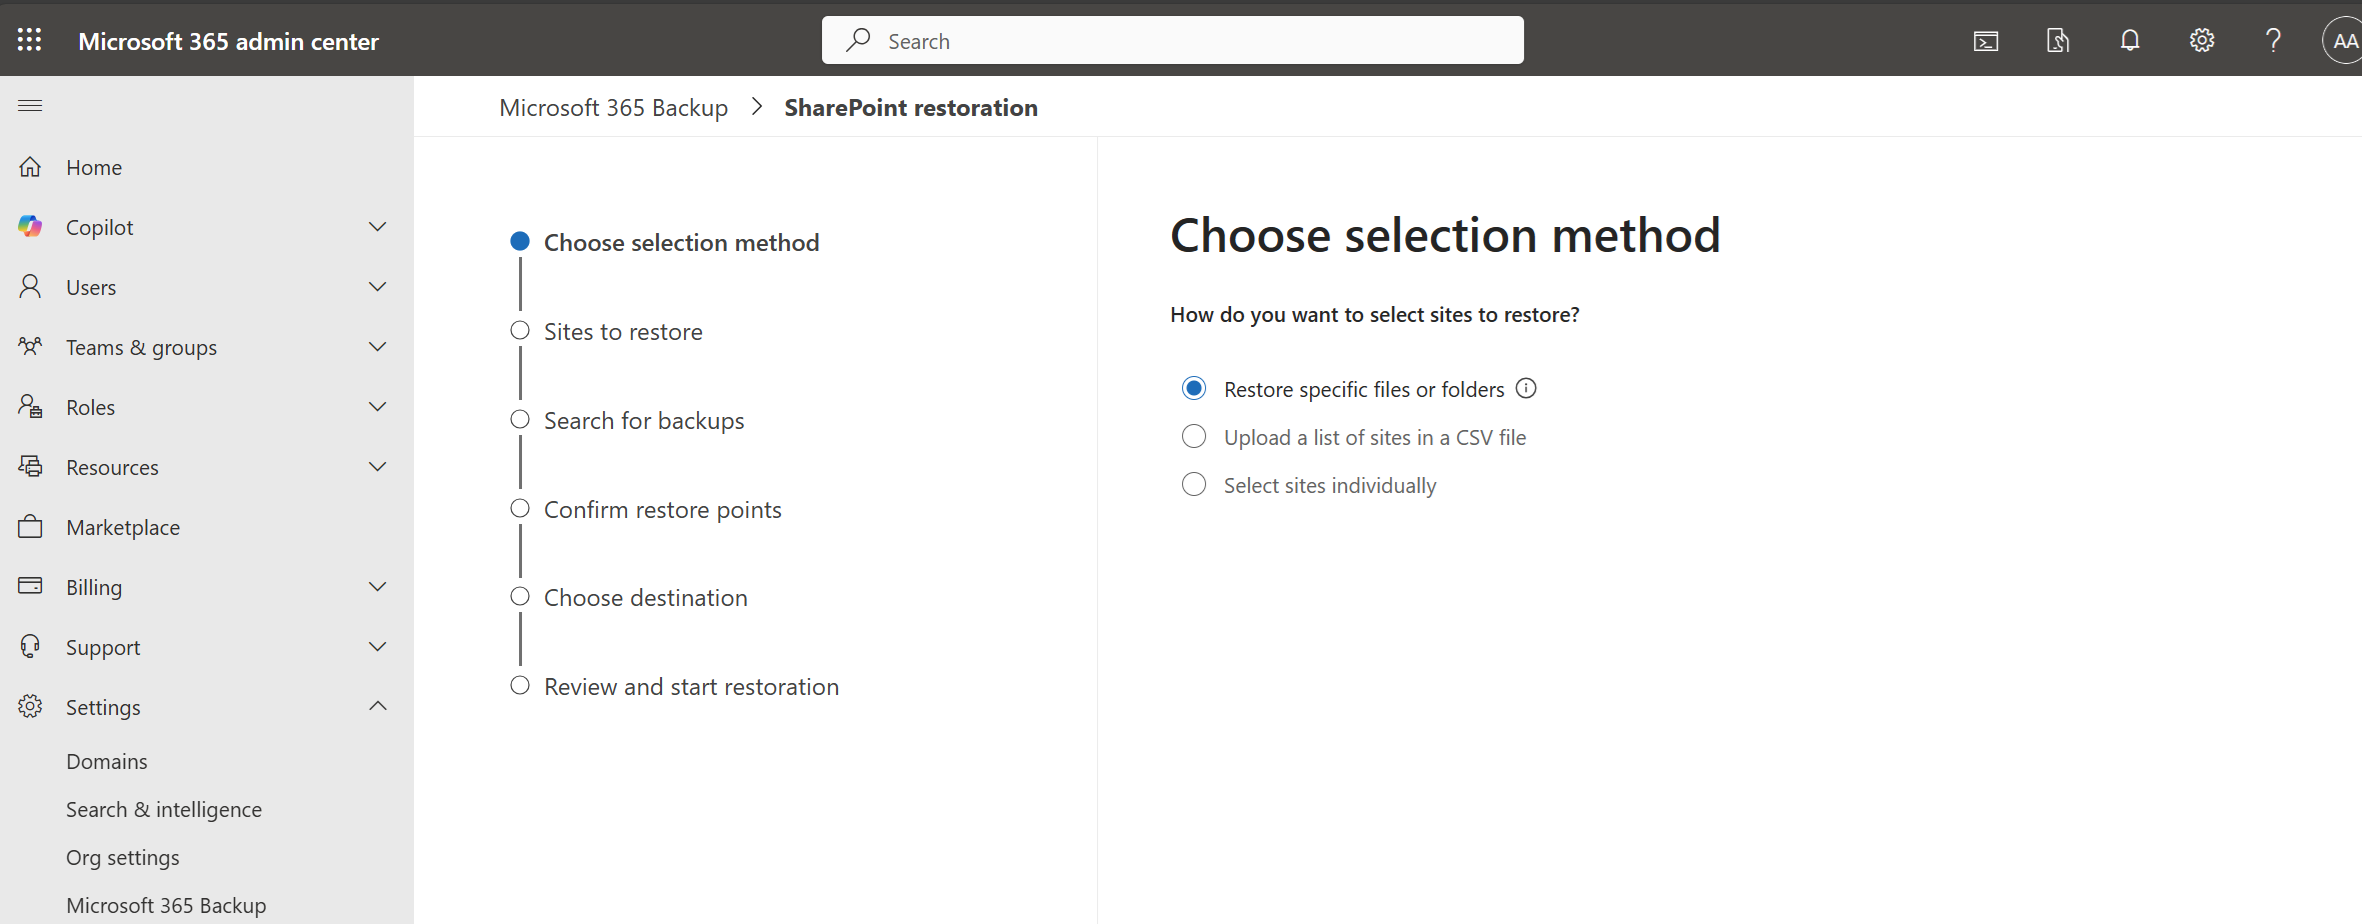Choose Upload a list of sites in CSV
2362x924 pixels.
tap(1193, 436)
